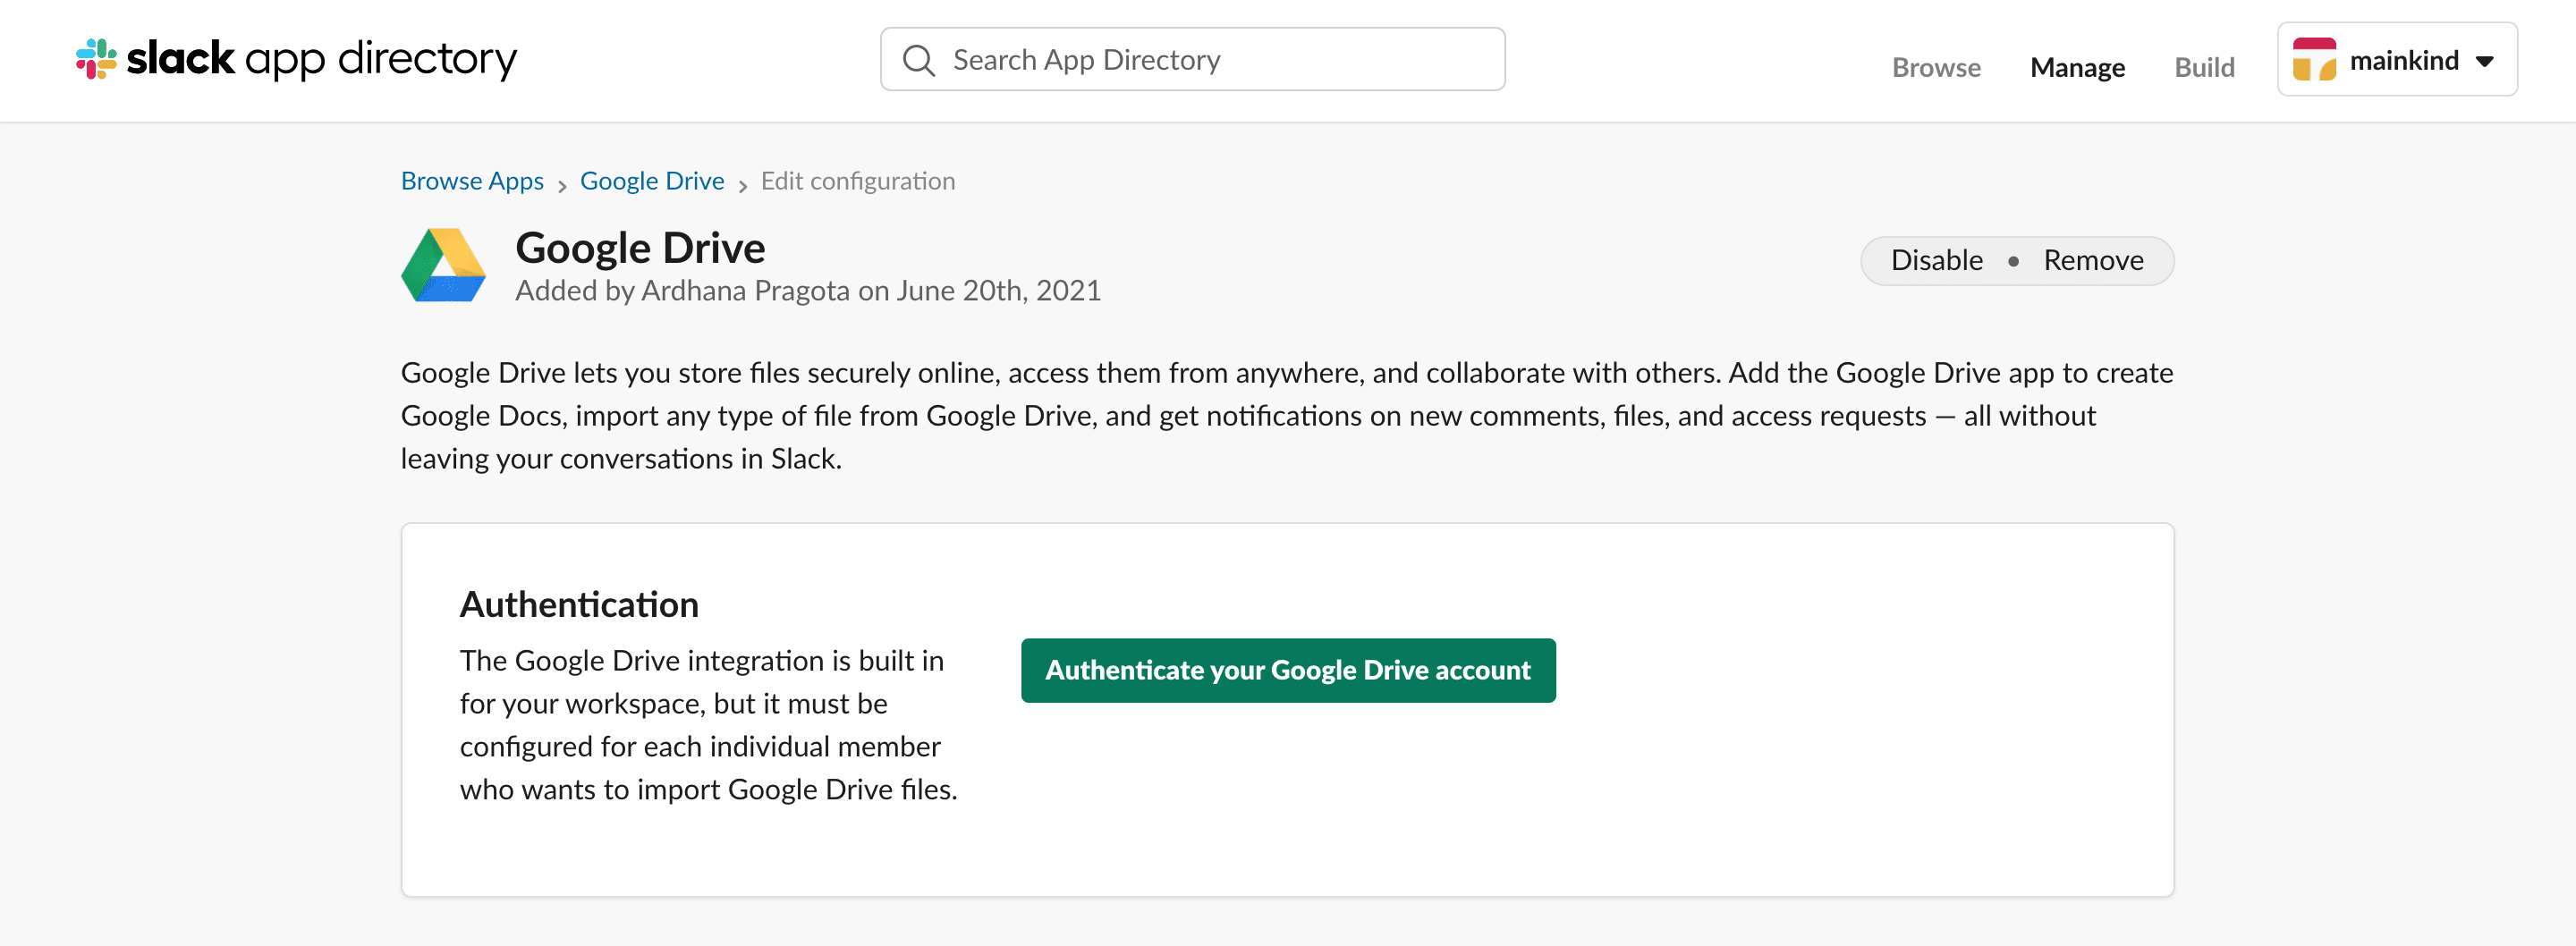Click the Authentication section heading
The height and width of the screenshot is (946, 2576).
[x=579, y=604]
